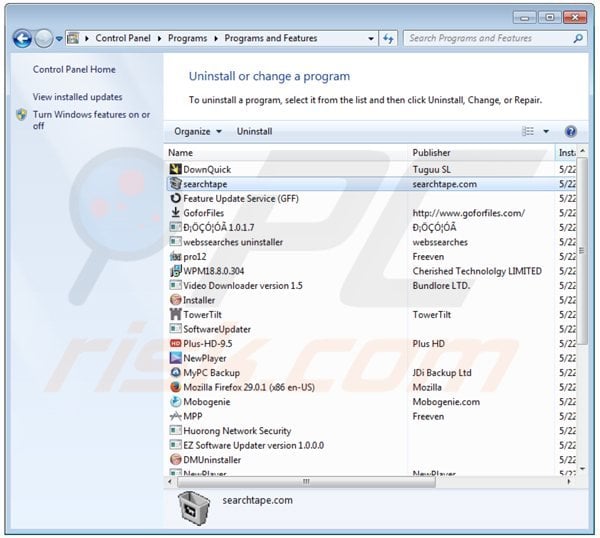Viewport: 600px width, 538px height.
Task: Expand the arrow after Control Panel breadcrumb
Action: coord(159,39)
